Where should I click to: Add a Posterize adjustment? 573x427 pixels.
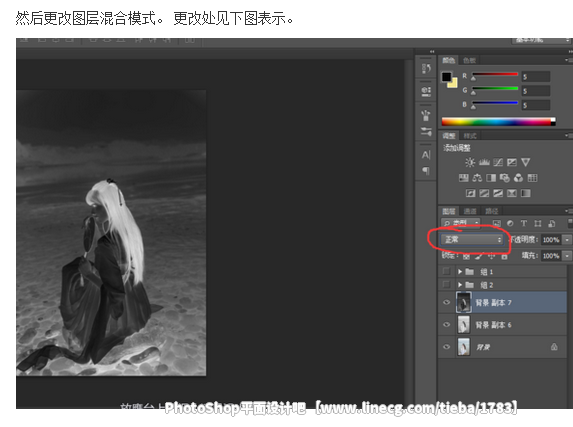coord(484,193)
